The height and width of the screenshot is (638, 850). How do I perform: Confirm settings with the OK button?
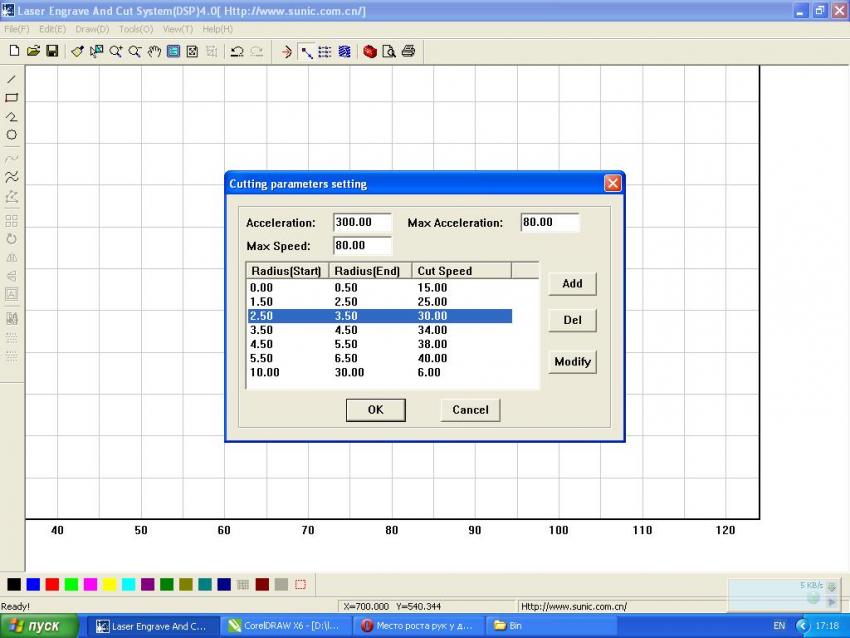(375, 410)
